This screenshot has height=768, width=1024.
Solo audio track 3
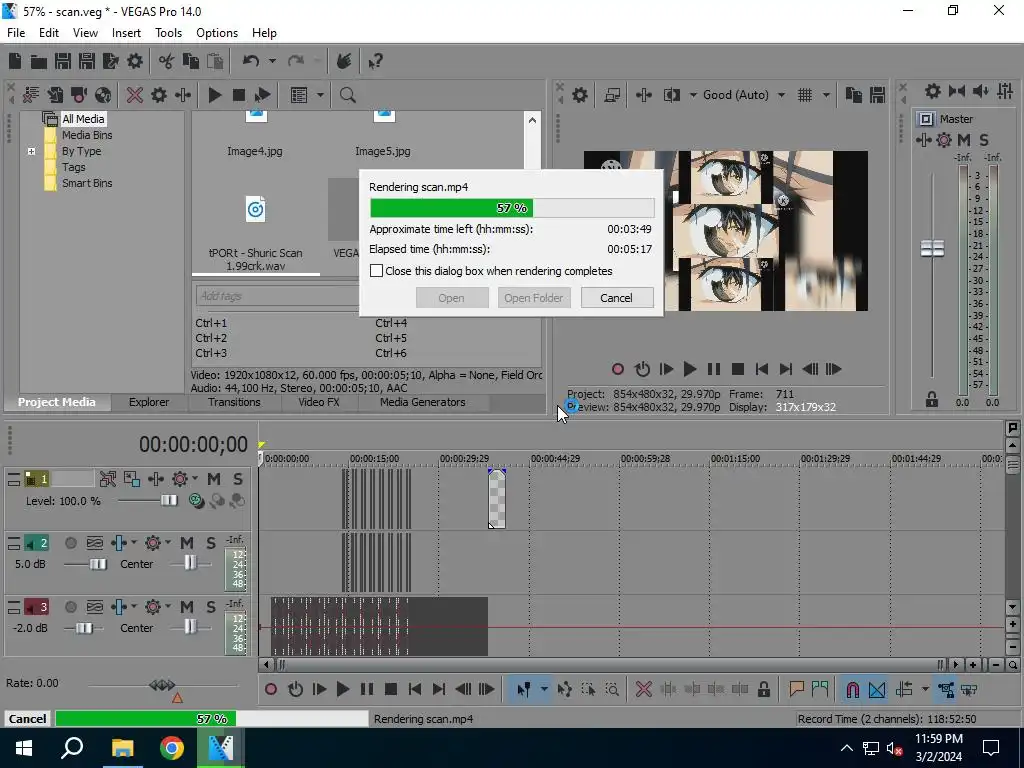pyautogui.click(x=210, y=607)
